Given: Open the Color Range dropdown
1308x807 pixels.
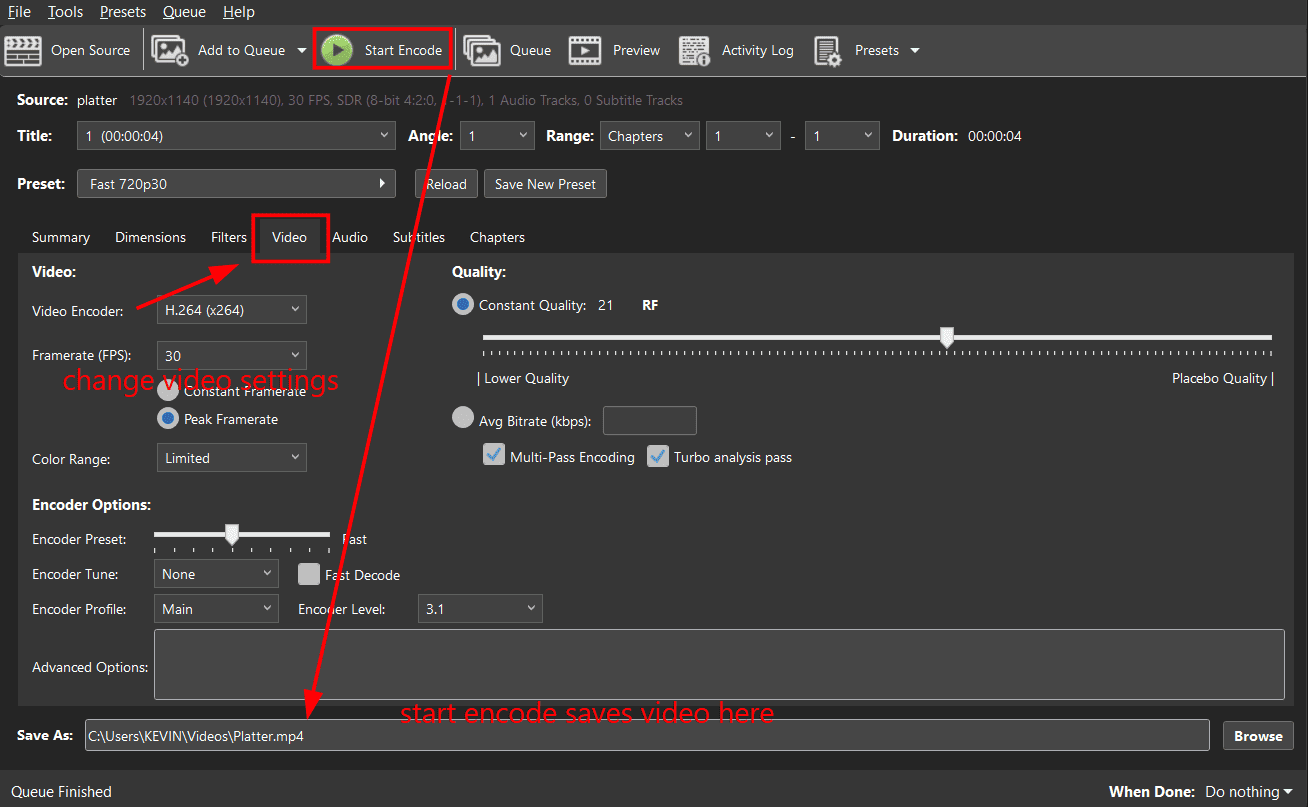Looking at the screenshot, I should (232, 458).
